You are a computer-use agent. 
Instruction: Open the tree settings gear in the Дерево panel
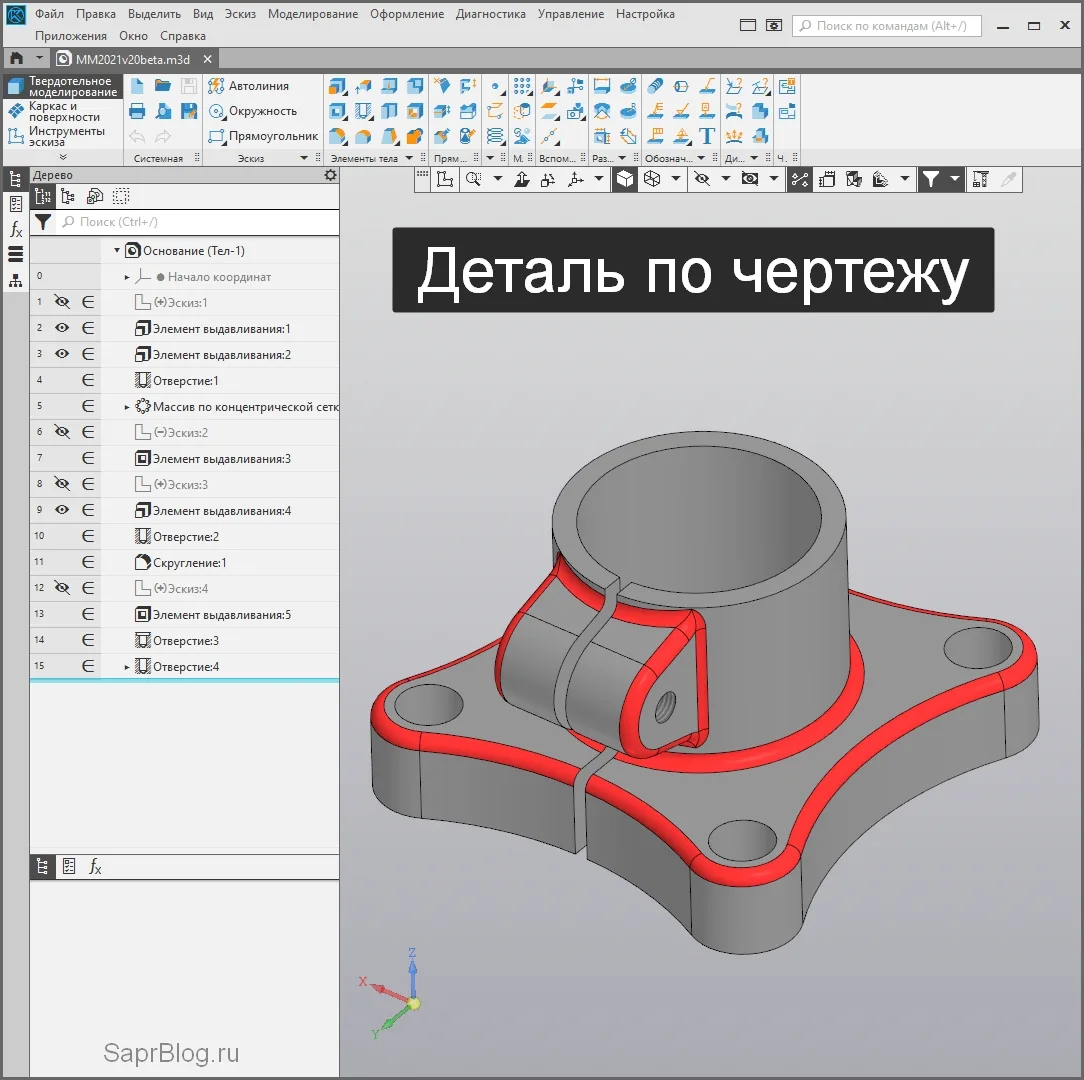(x=330, y=175)
